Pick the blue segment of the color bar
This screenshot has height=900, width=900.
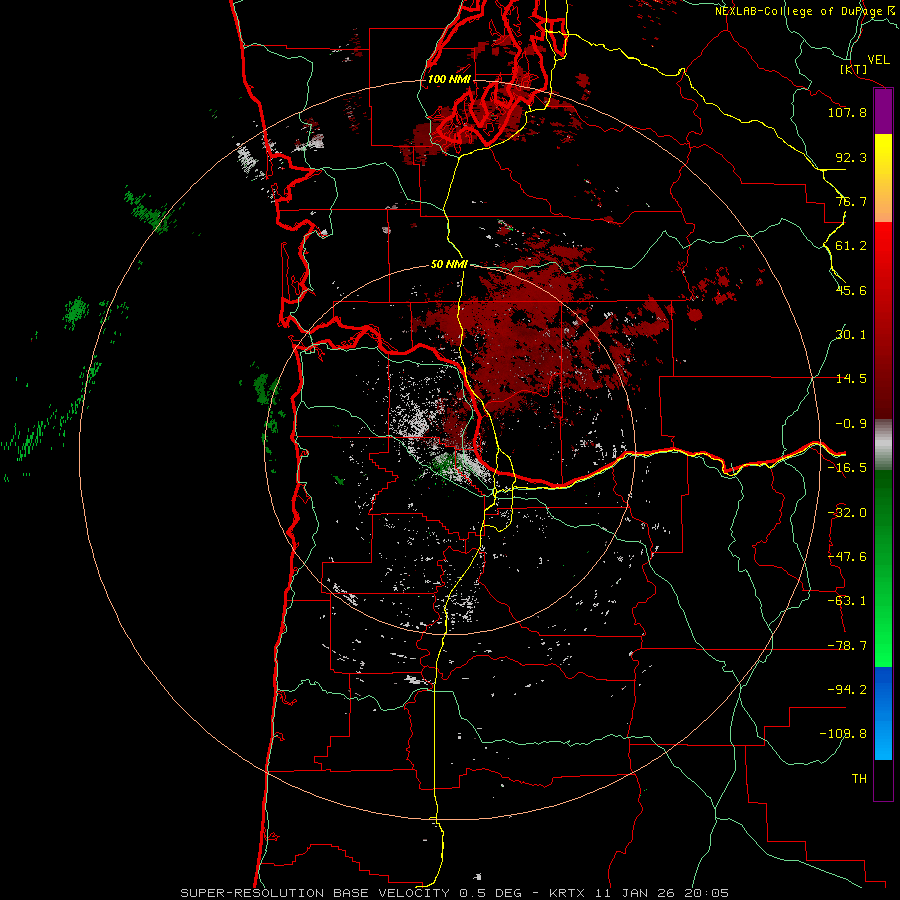(x=883, y=713)
